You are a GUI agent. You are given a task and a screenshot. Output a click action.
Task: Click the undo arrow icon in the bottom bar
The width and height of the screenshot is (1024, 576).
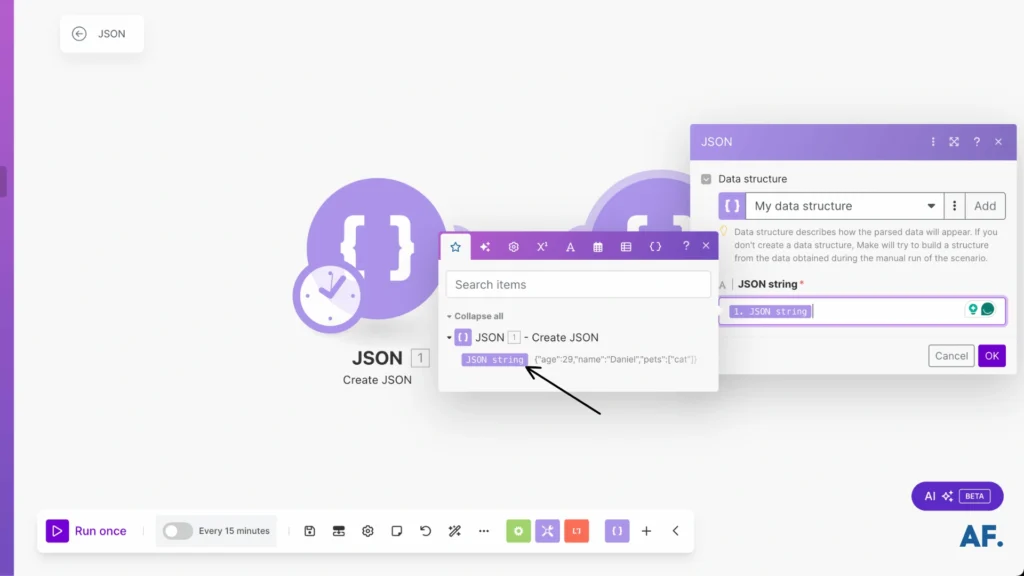[426, 531]
